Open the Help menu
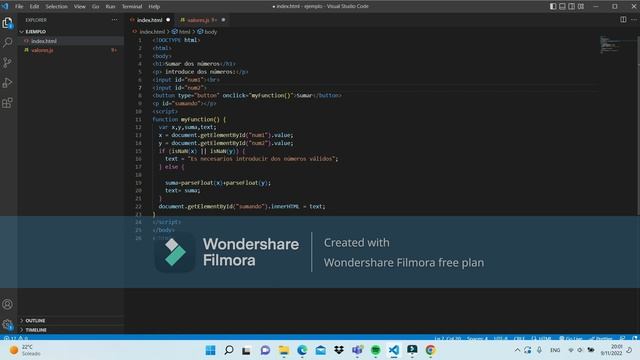 point(154,7)
